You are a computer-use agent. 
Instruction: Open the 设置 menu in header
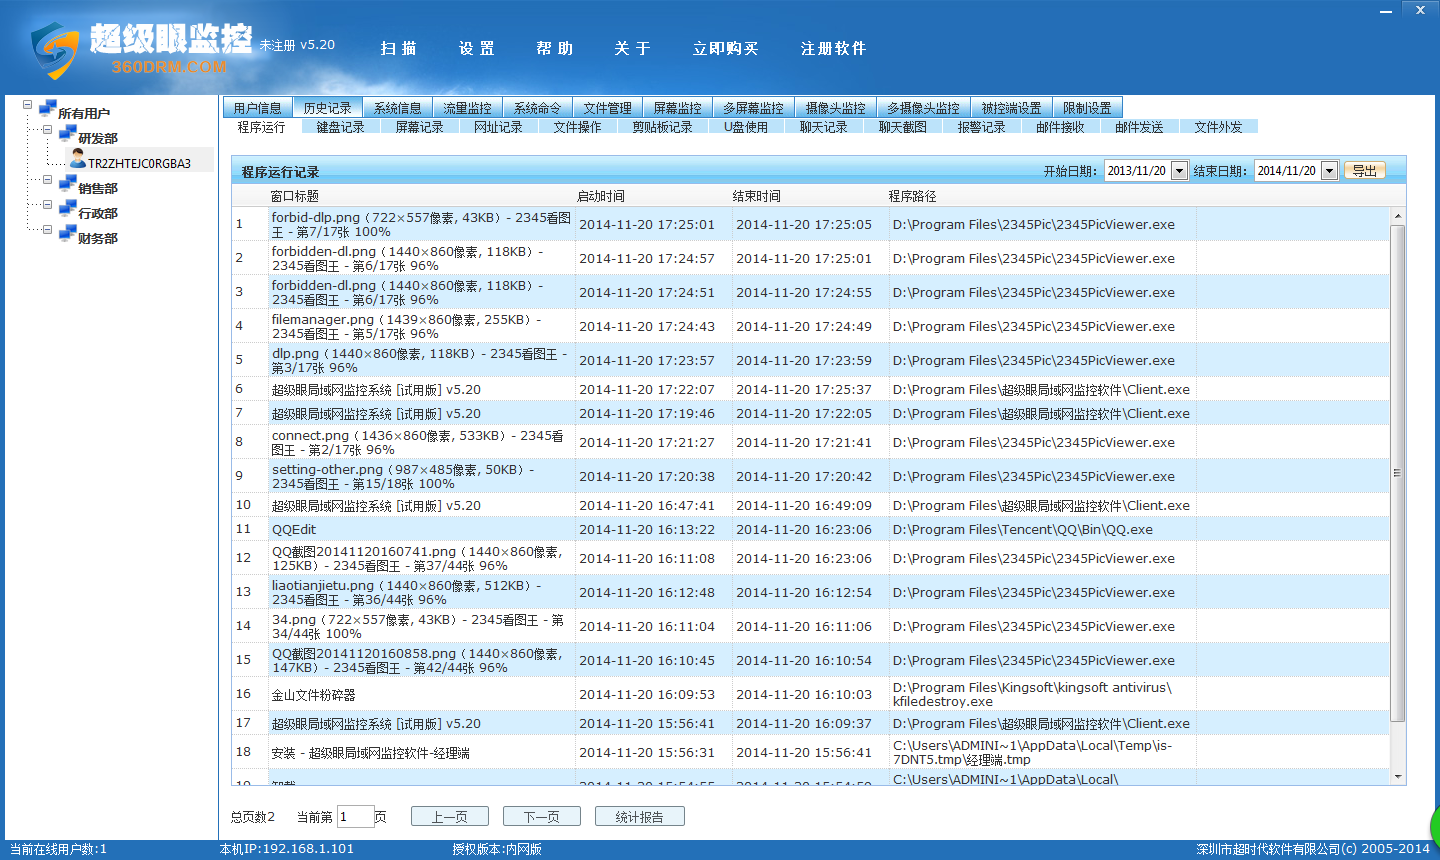tap(476, 48)
